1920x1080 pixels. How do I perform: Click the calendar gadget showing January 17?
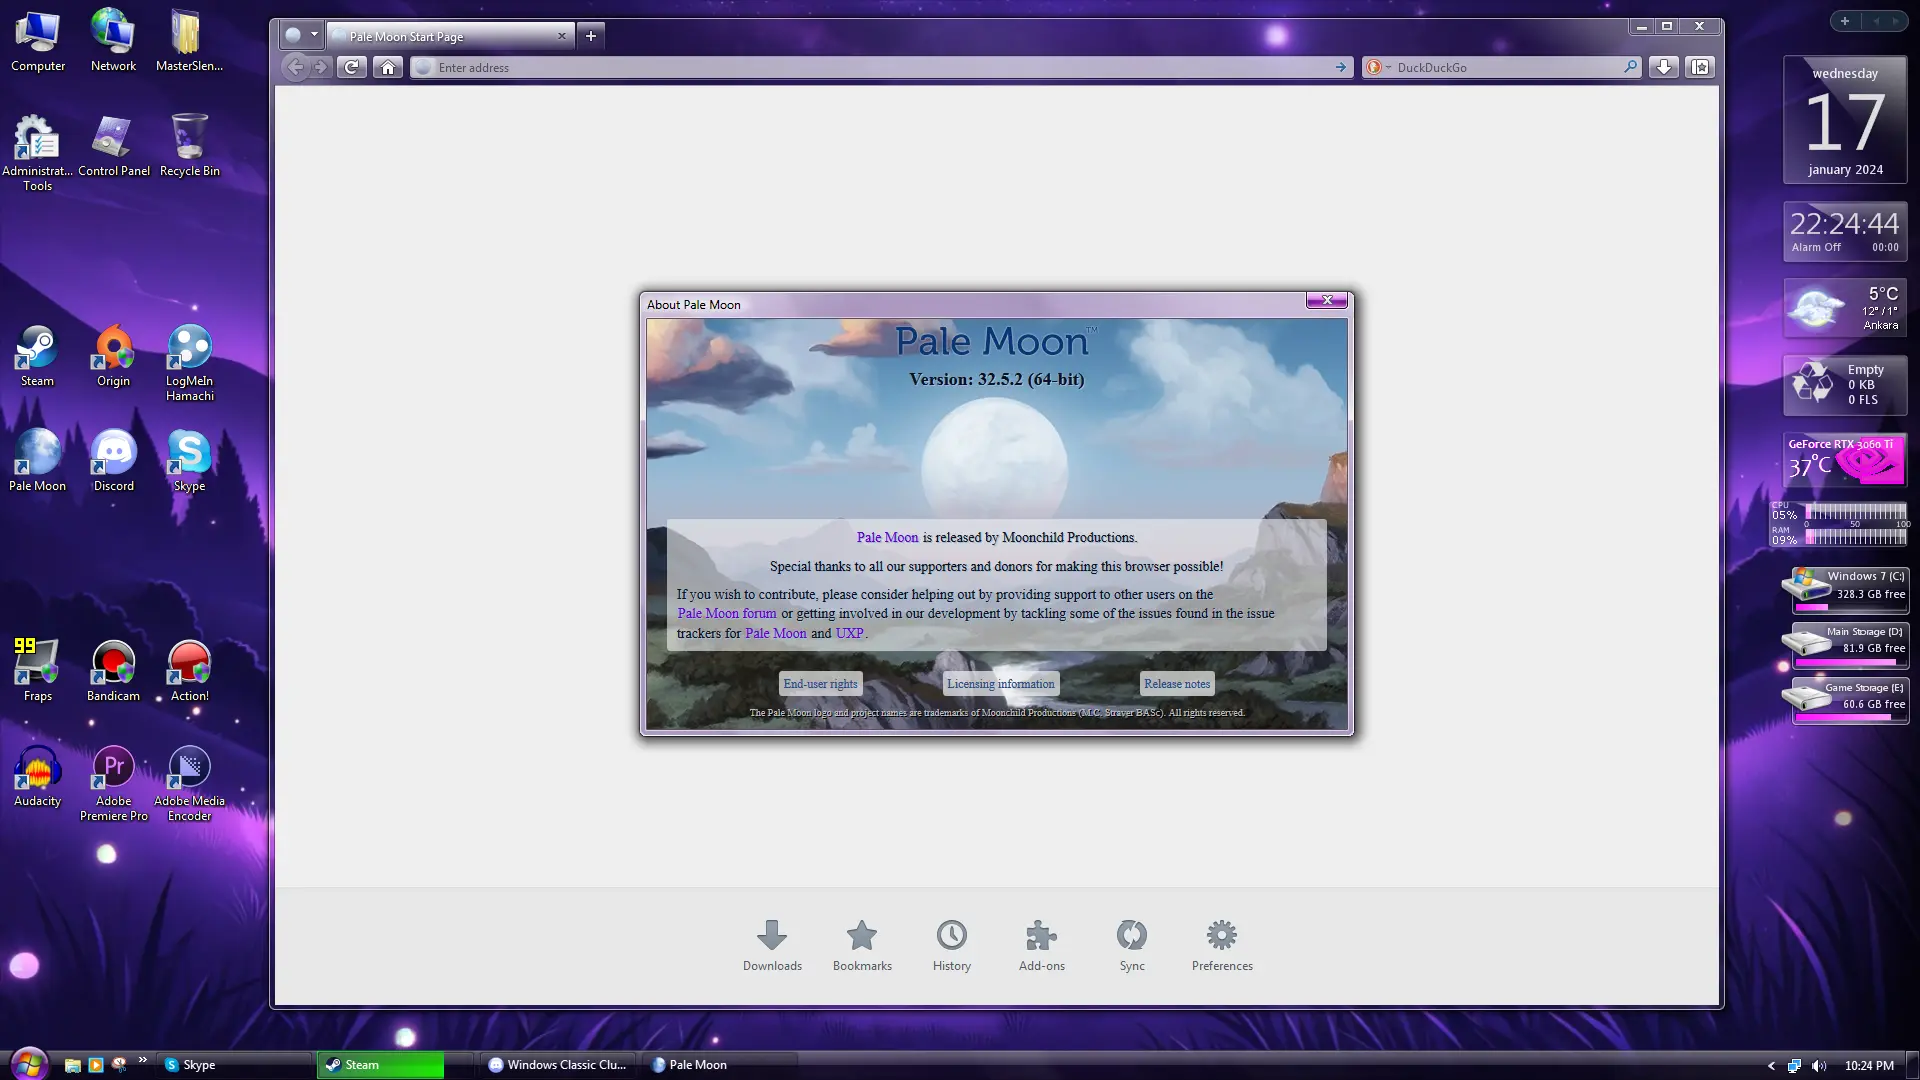point(1845,120)
